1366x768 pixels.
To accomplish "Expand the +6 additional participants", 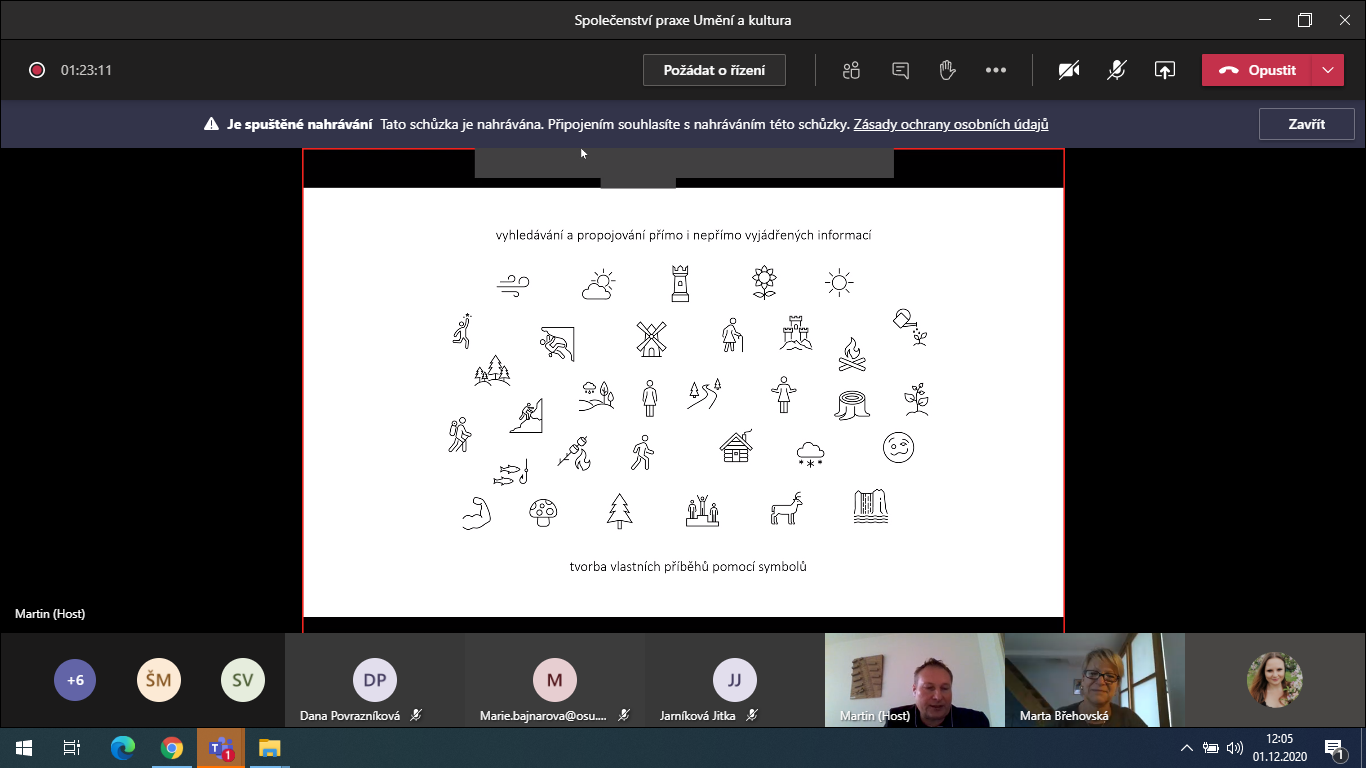I will tap(75, 680).
